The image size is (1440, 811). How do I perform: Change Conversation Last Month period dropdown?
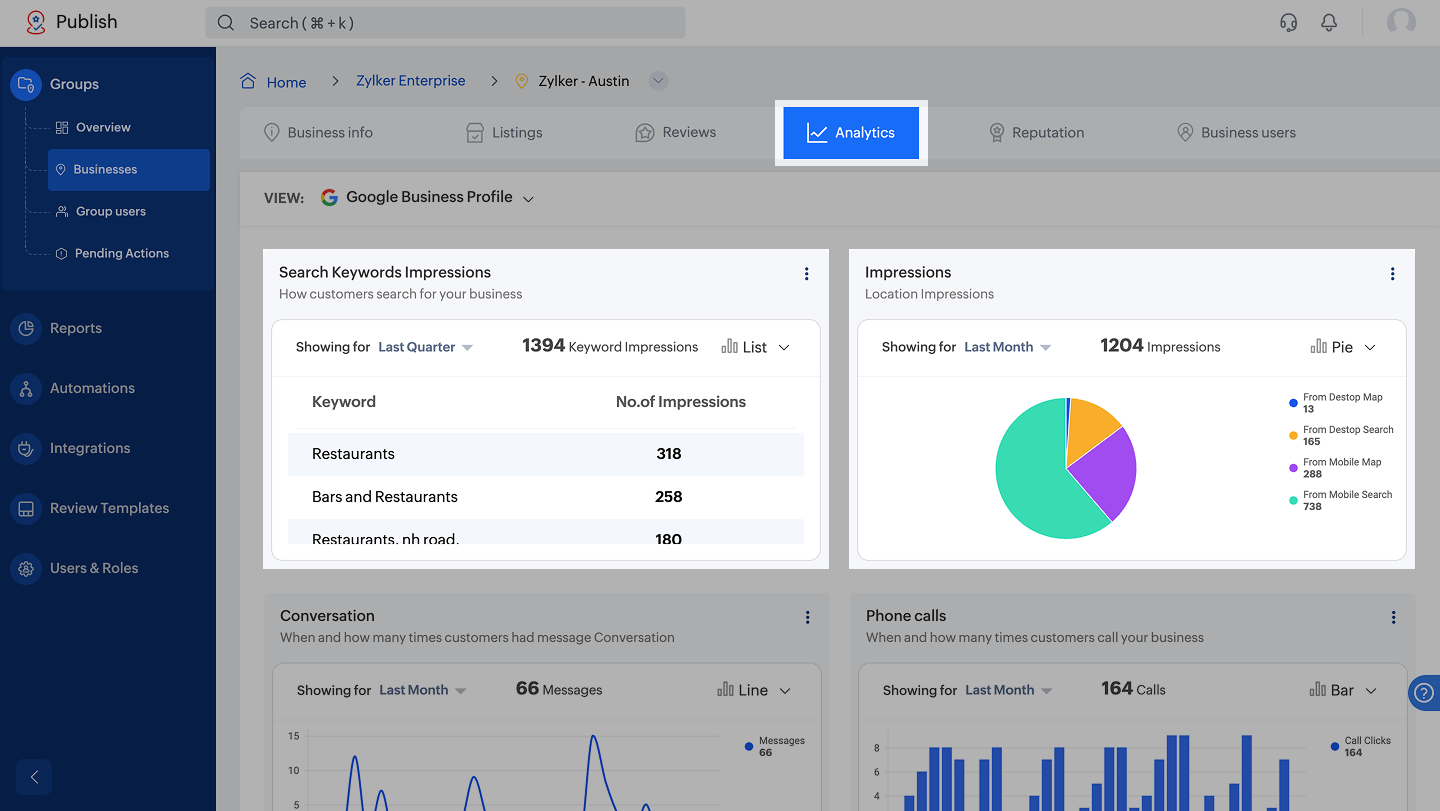(423, 690)
